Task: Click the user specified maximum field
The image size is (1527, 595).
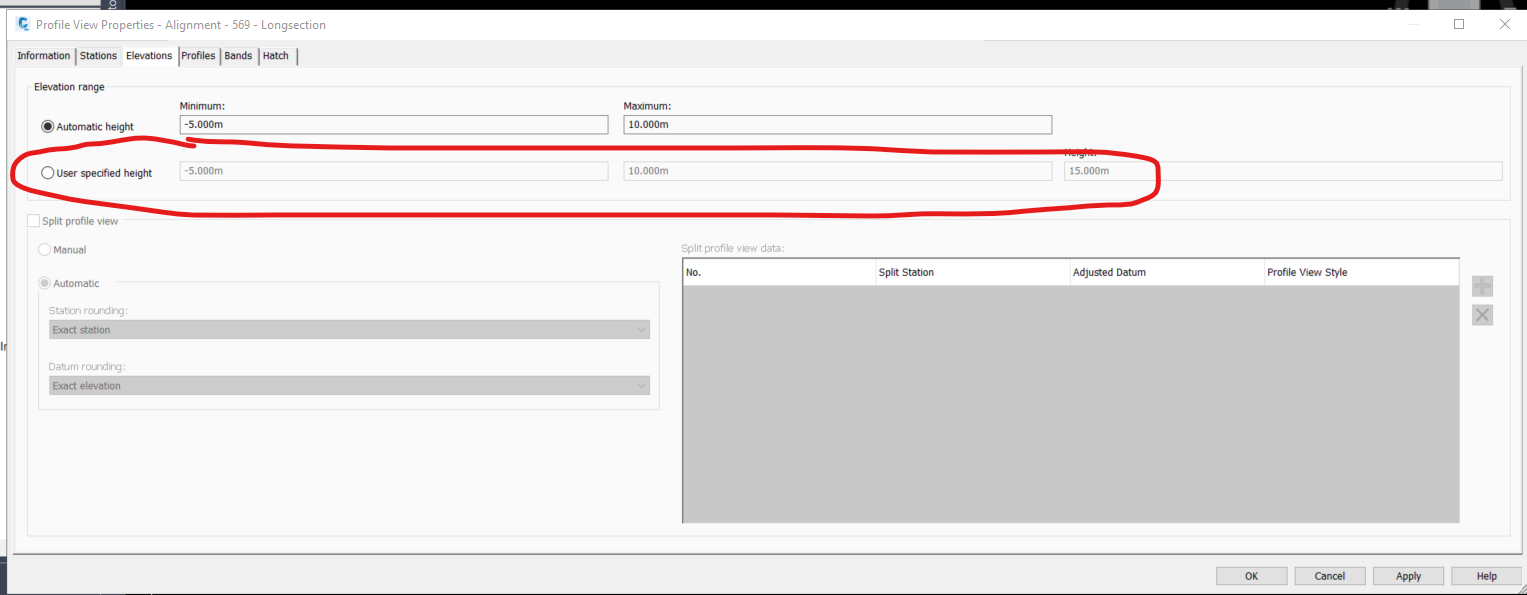Action: 837,171
